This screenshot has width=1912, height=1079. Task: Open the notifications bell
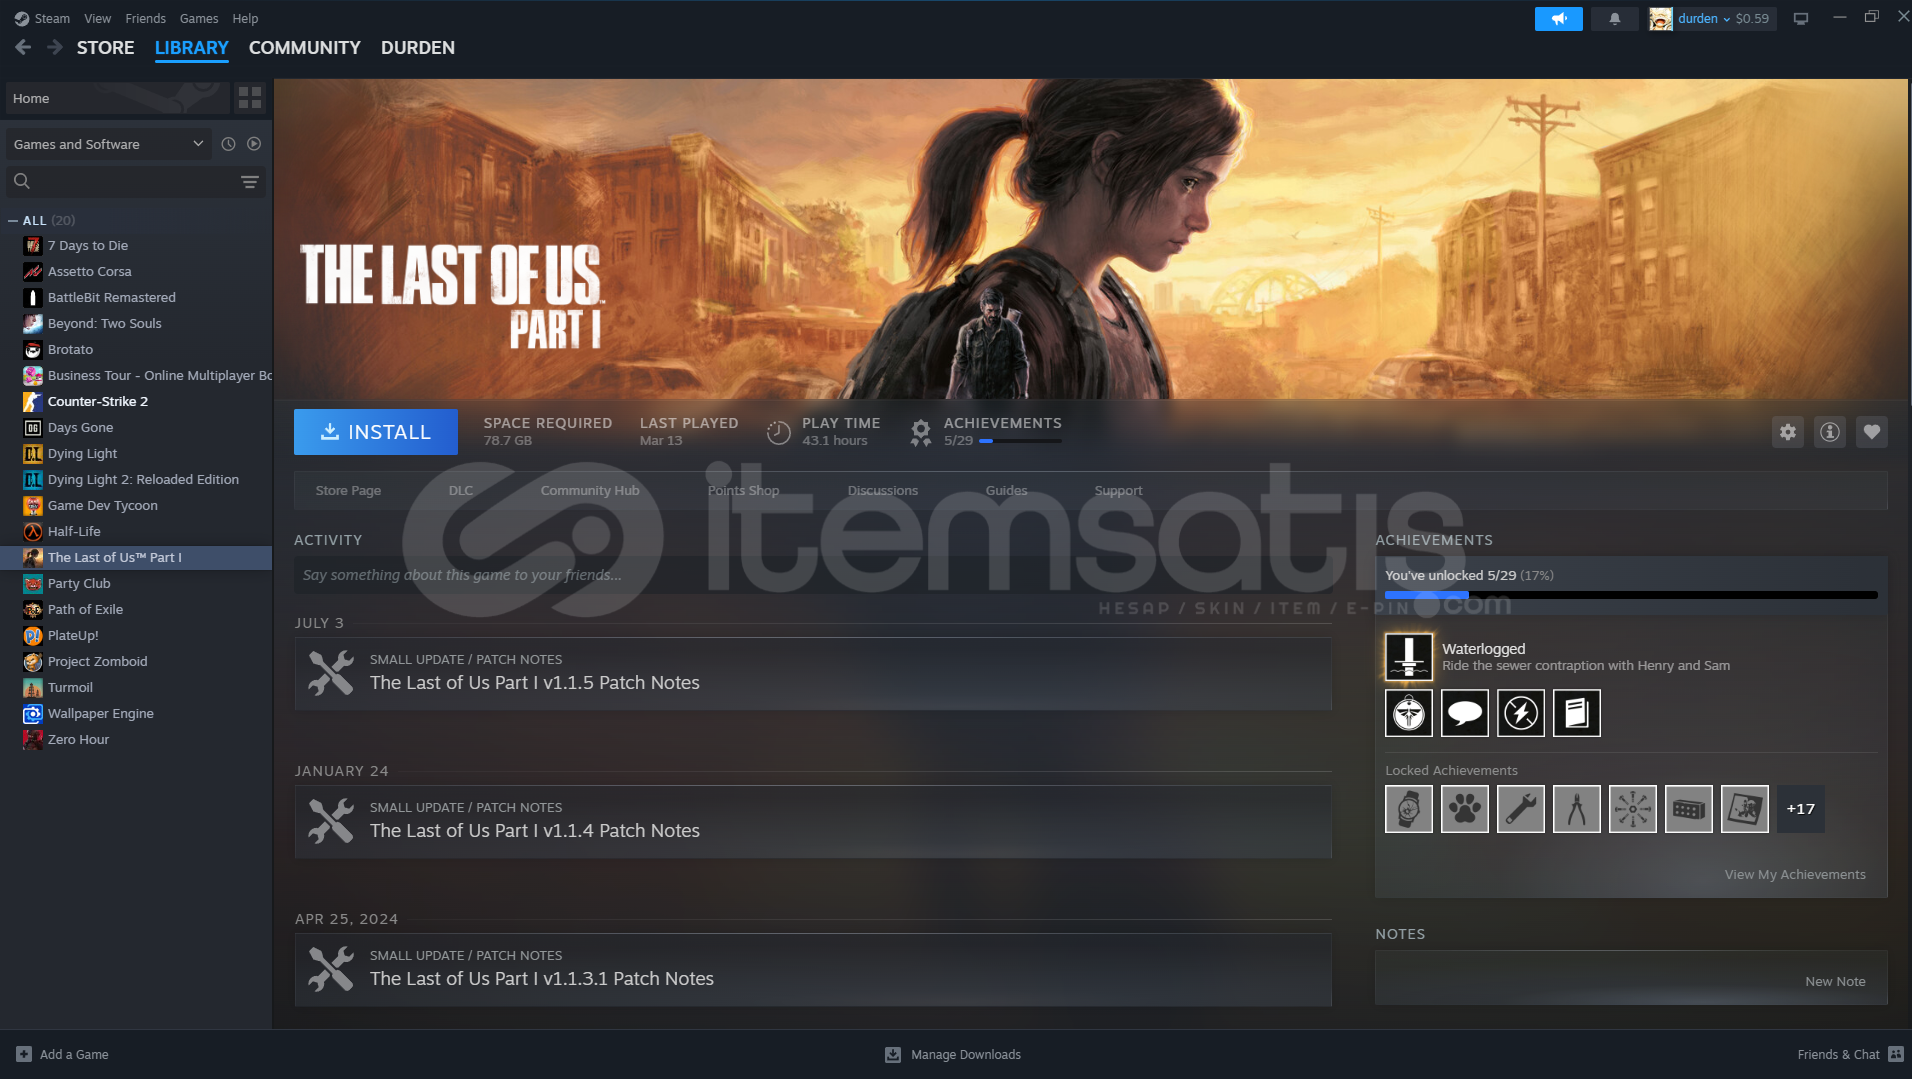(x=1614, y=18)
